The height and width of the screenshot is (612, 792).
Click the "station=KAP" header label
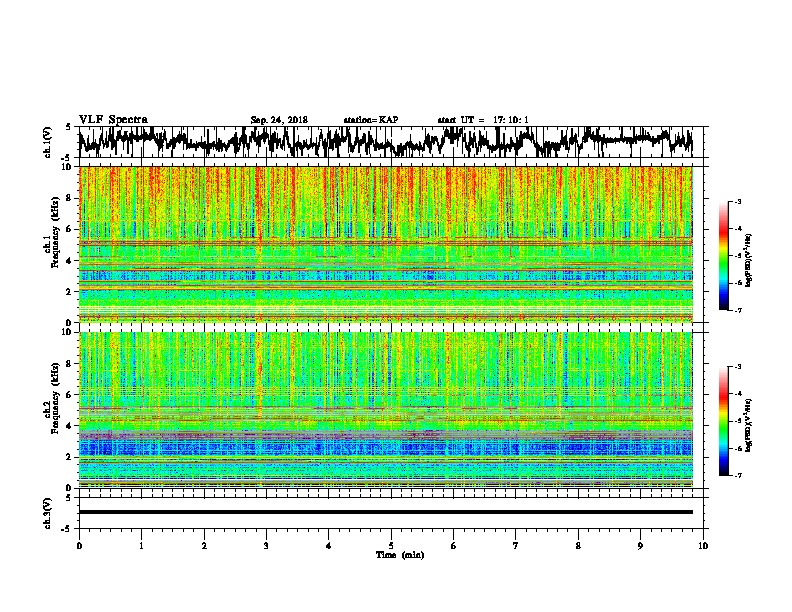click(371, 120)
